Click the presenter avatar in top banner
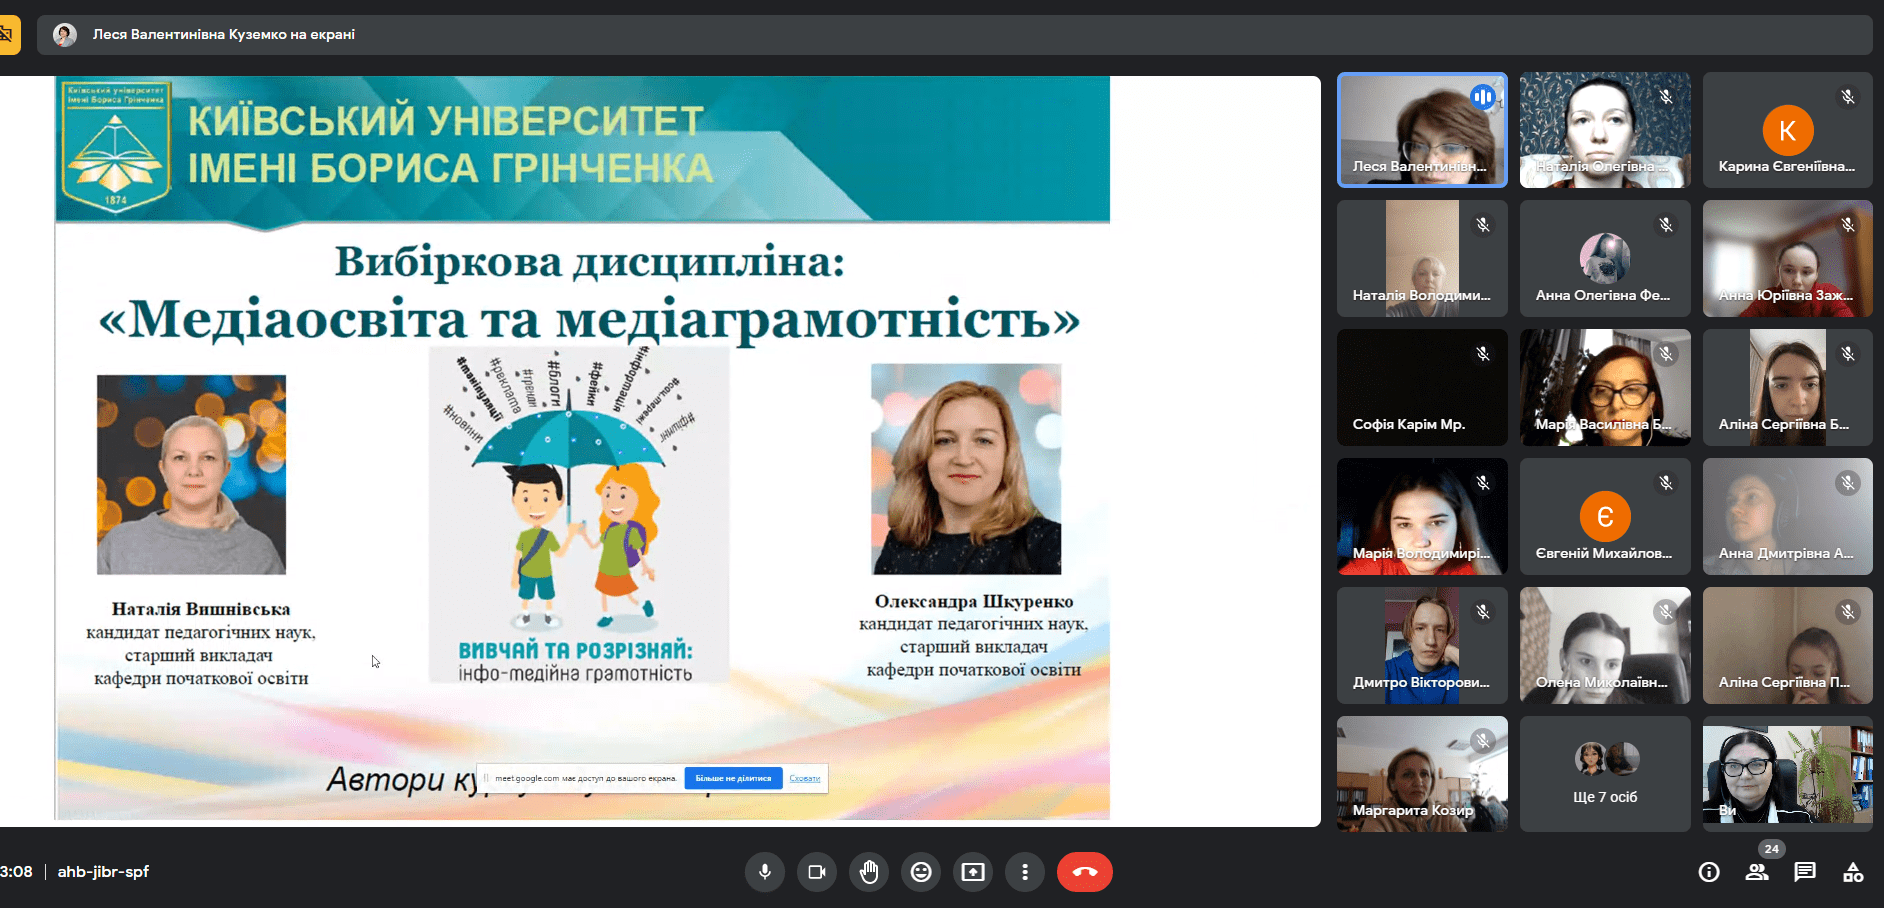 [x=65, y=35]
